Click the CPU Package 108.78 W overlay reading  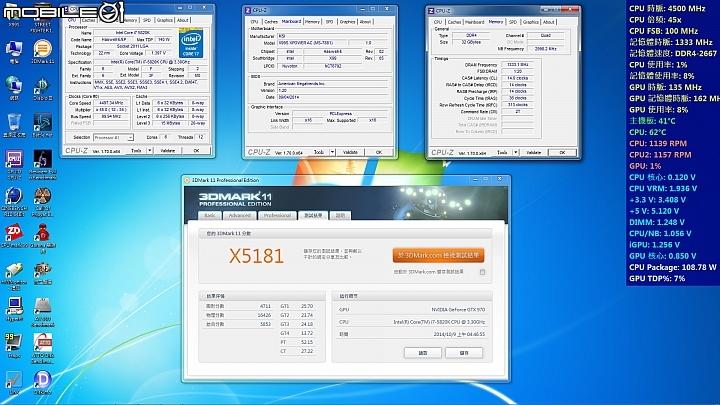tap(672, 267)
